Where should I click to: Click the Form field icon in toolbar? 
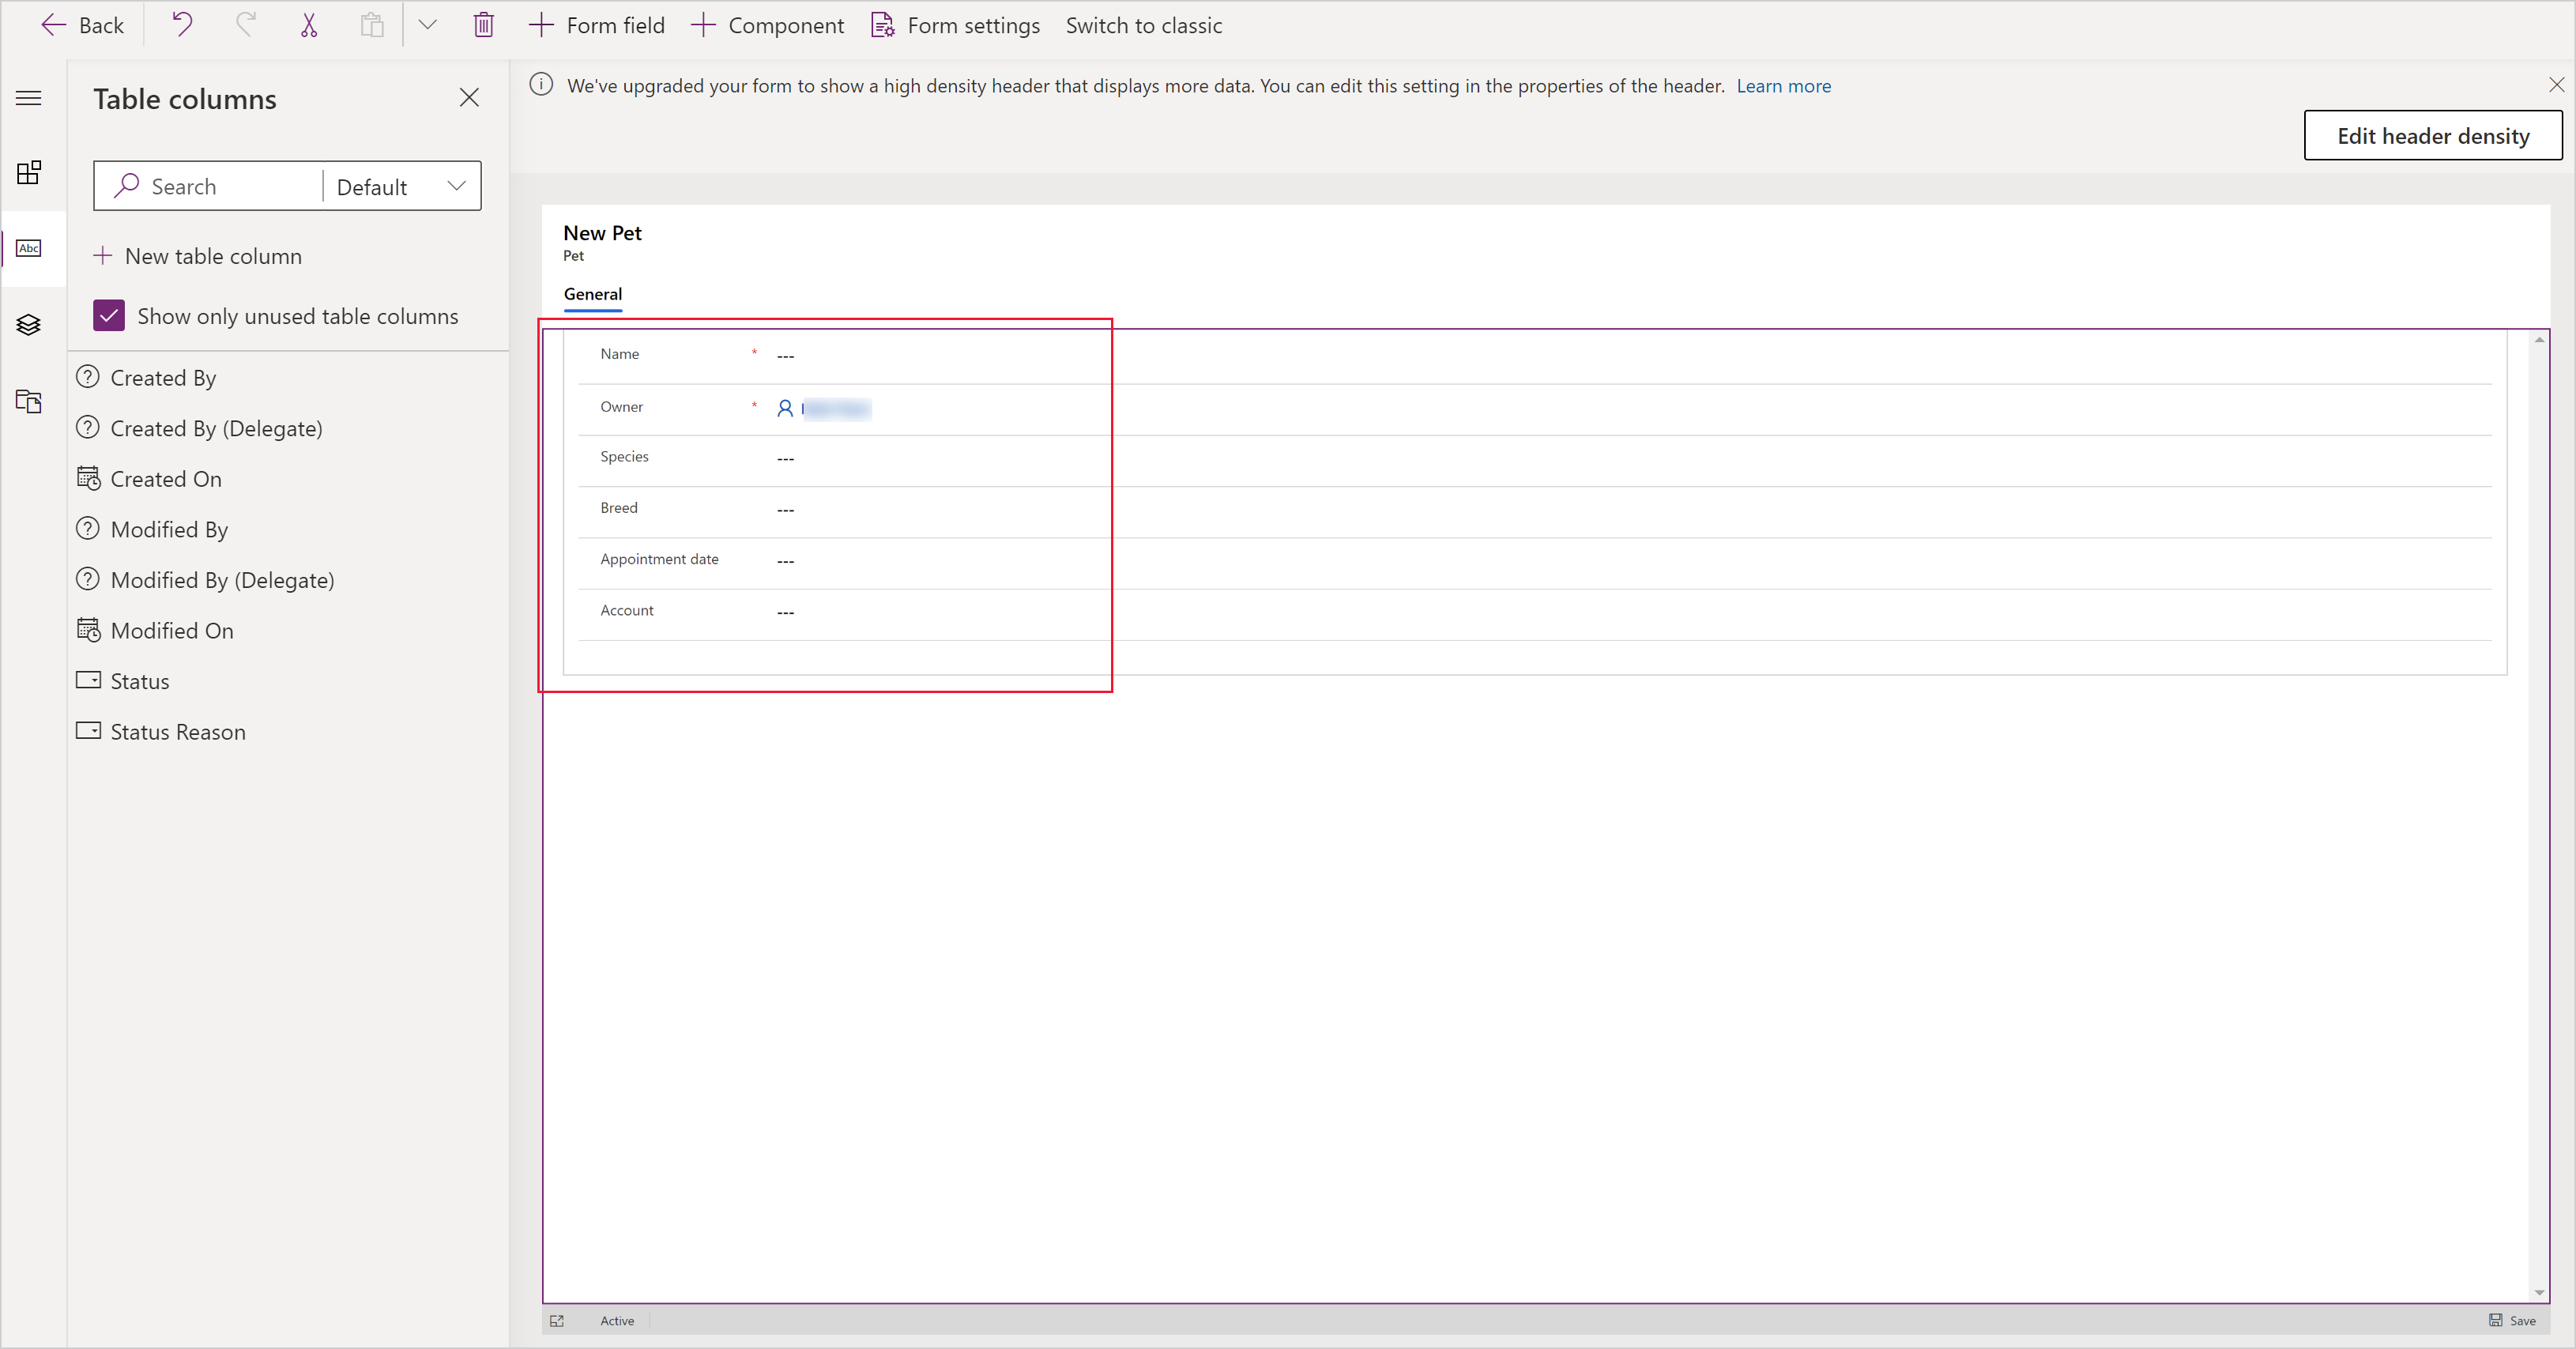(545, 24)
